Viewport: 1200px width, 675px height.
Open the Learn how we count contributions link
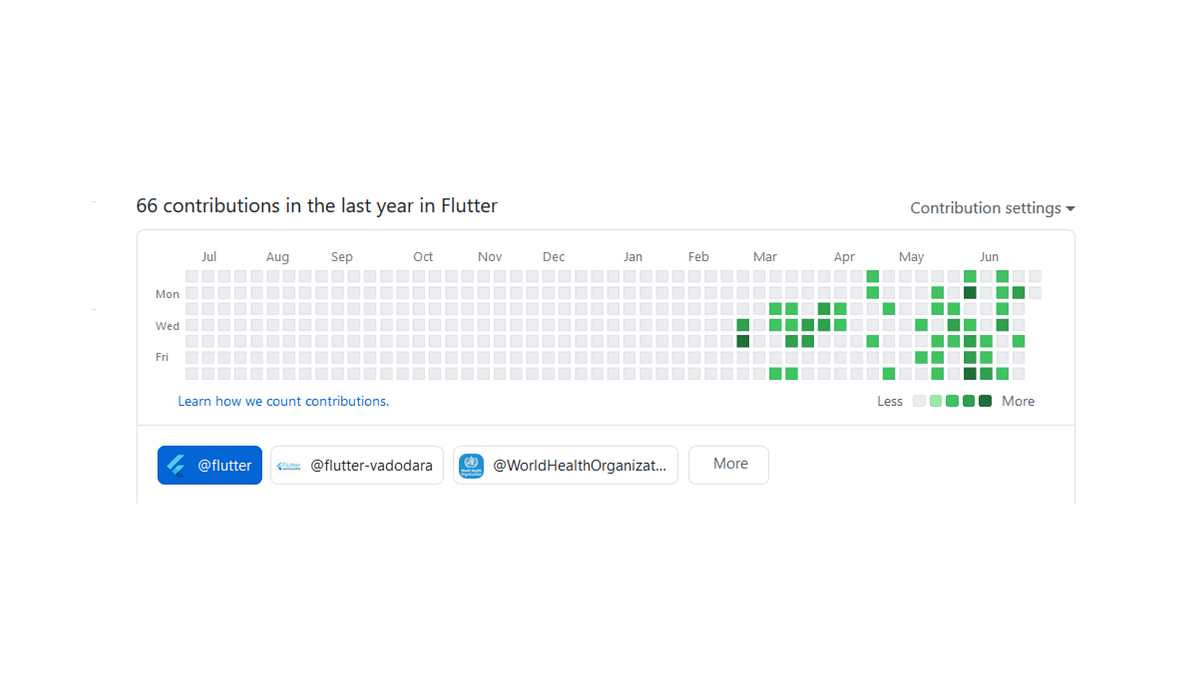(x=283, y=401)
